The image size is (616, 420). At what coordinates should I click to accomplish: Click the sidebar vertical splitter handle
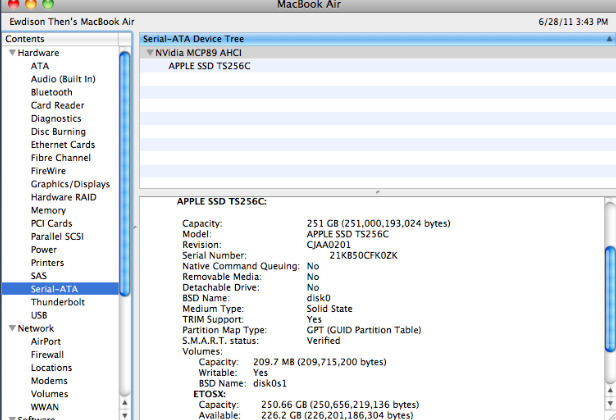click(135, 227)
